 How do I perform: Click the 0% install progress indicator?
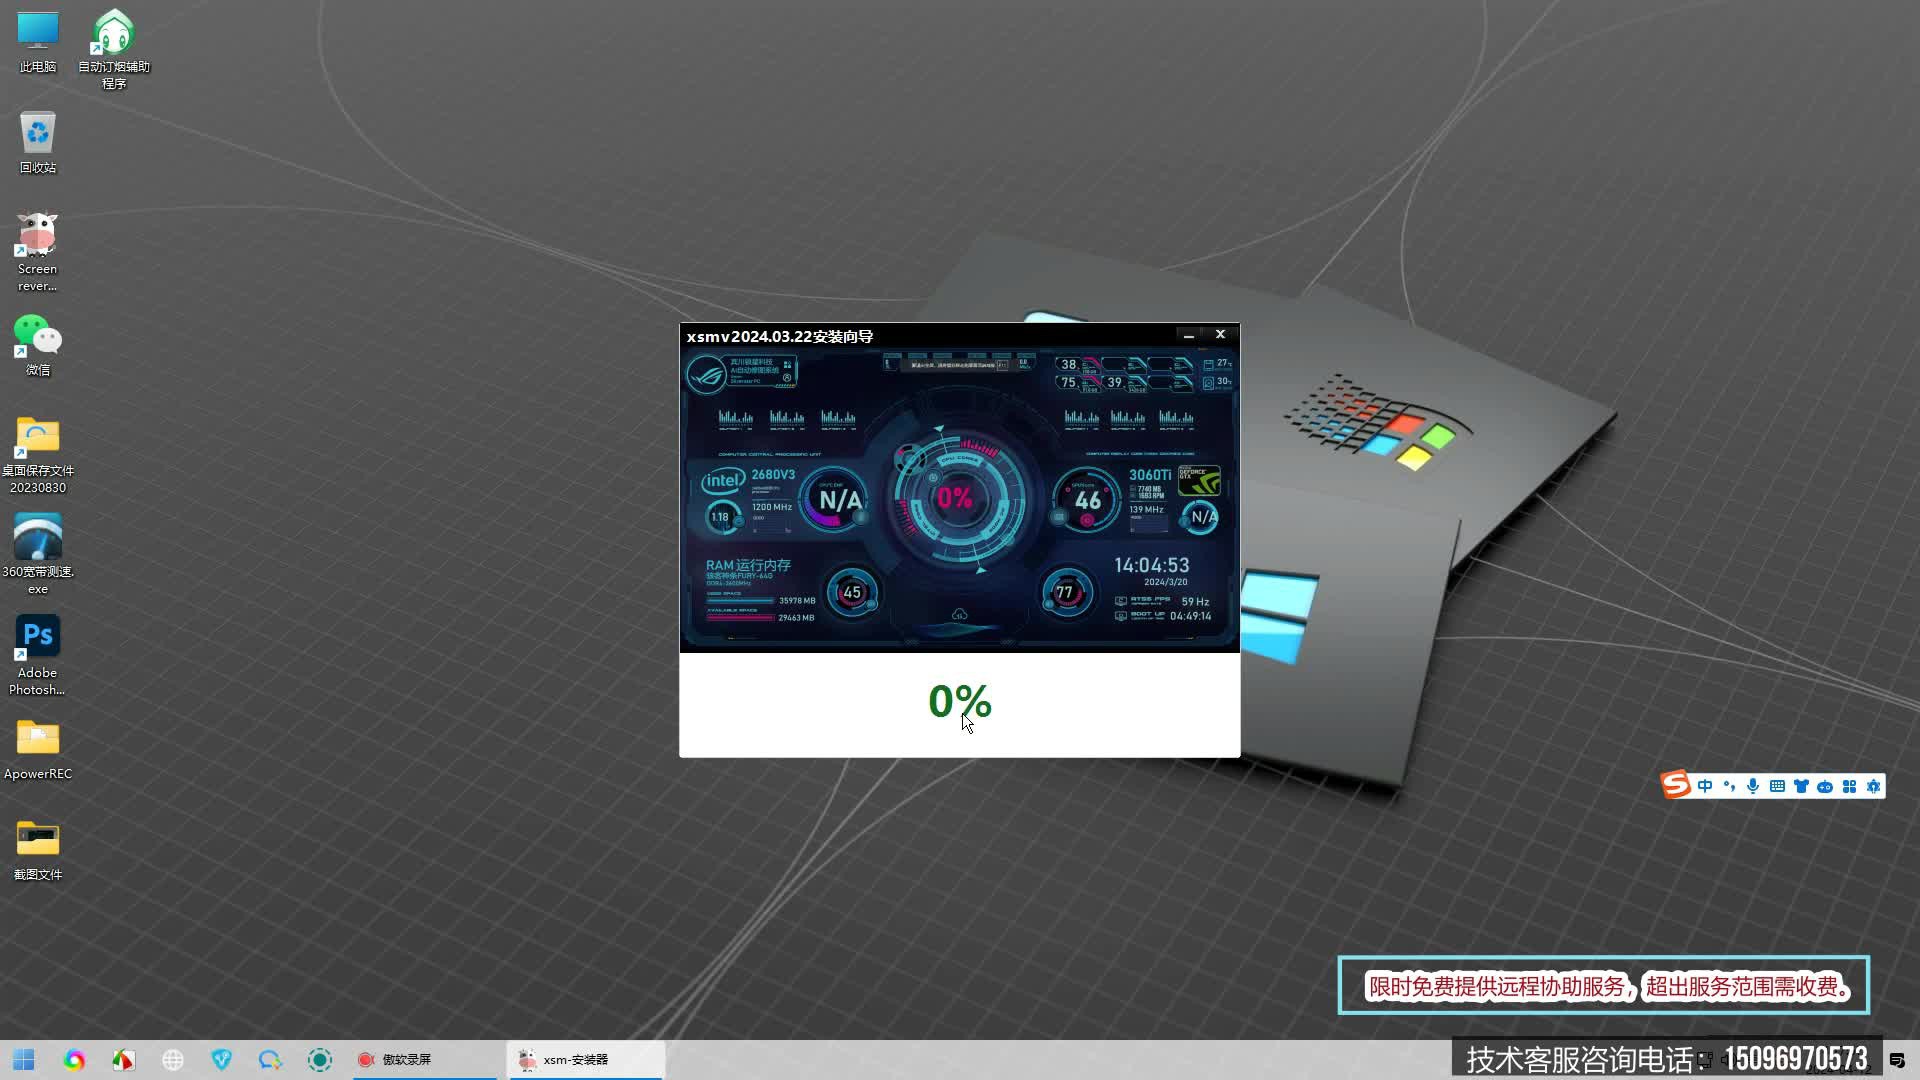[x=959, y=701]
